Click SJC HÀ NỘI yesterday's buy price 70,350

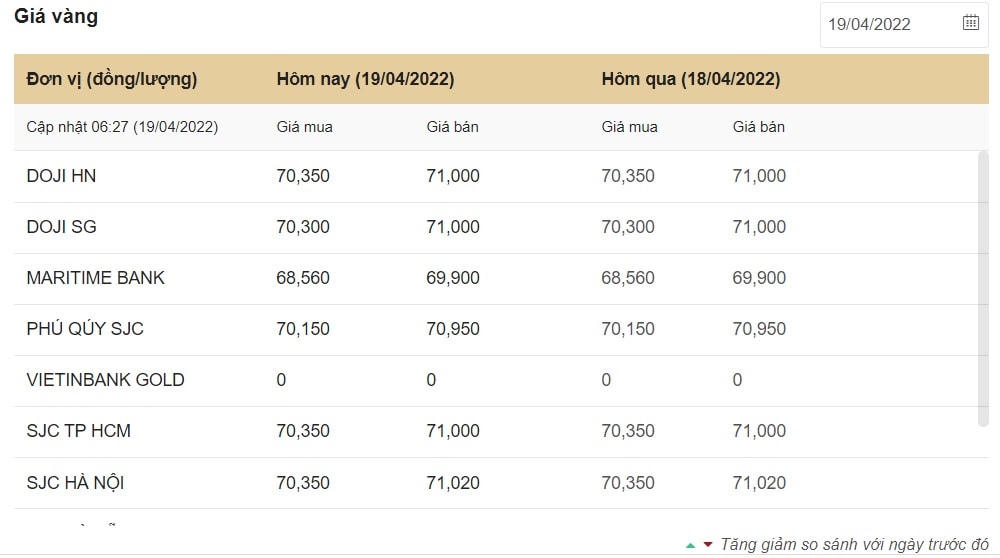pos(628,483)
